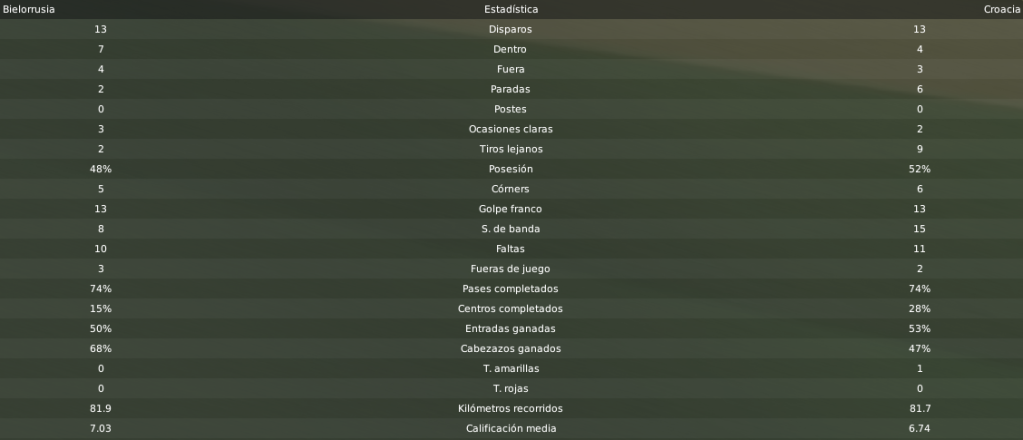Click Bielorrusia's 7.03 average rating value

[x=100, y=429]
